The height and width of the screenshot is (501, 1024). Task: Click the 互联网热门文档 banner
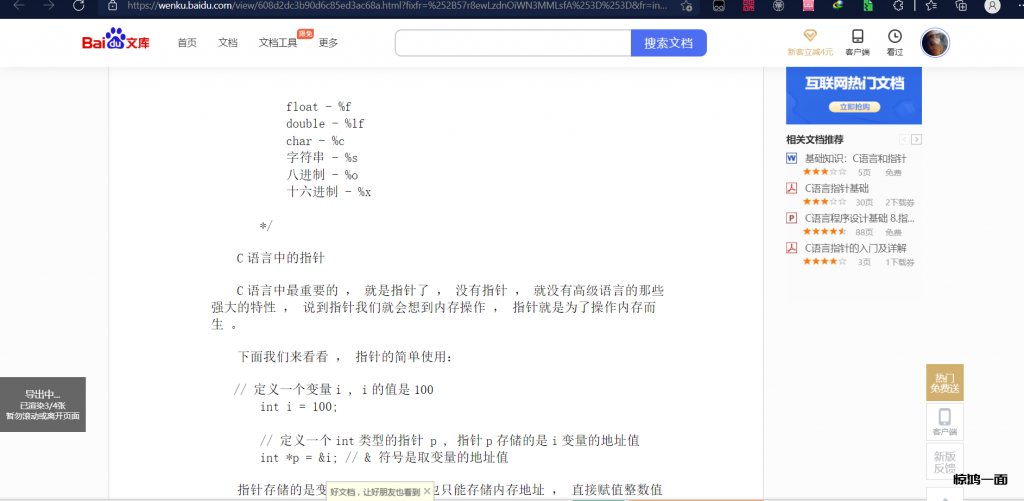[x=853, y=94]
